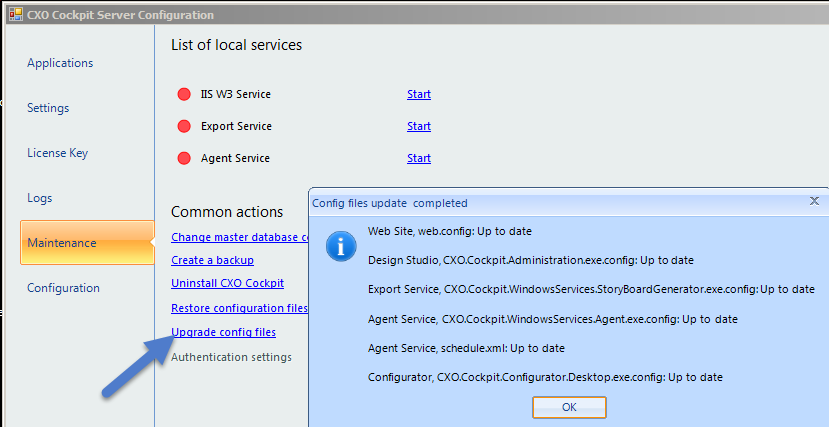Click the red IIS W3 Service status indicator
The height and width of the screenshot is (427, 829).
(184, 94)
